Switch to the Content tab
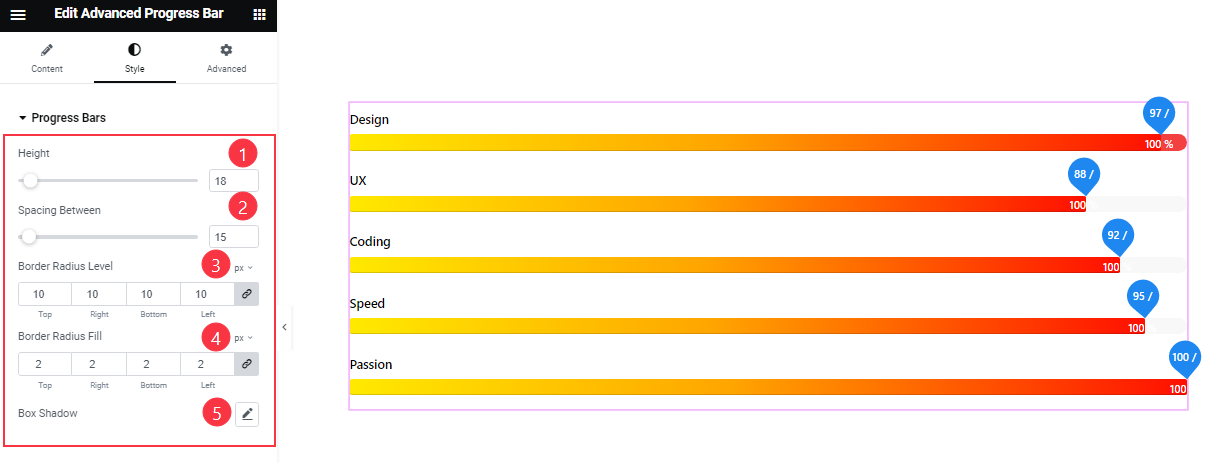Image resolution: width=1224 pixels, height=463 pixels. [47, 59]
